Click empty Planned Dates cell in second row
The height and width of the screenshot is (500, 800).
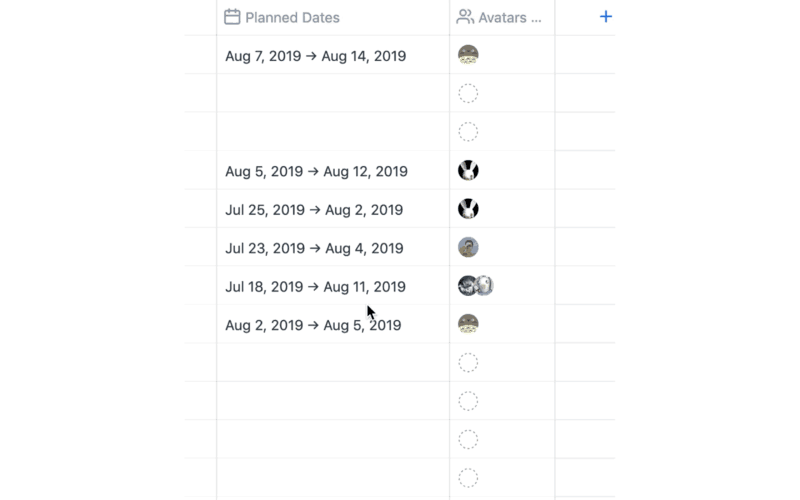click(332, 94)
